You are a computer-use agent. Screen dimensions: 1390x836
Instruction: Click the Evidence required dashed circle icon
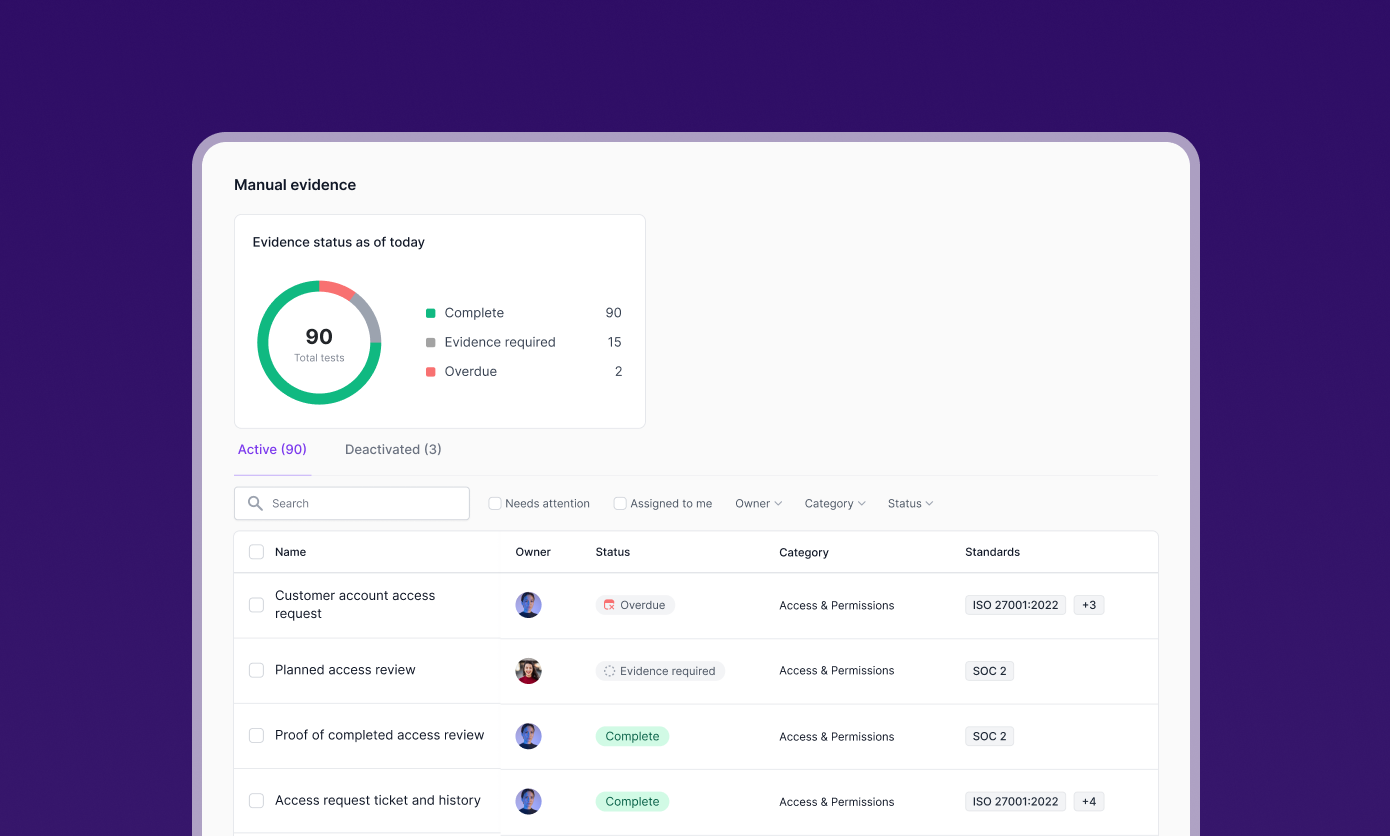[609, 671]
